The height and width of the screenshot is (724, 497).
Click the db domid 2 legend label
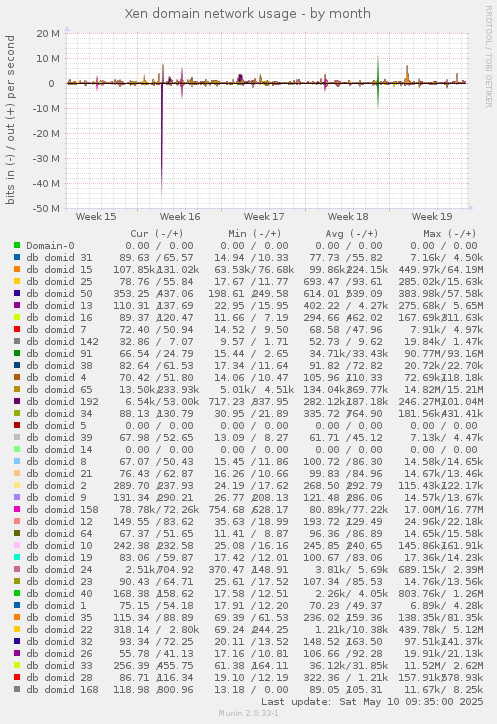[56, 486]
